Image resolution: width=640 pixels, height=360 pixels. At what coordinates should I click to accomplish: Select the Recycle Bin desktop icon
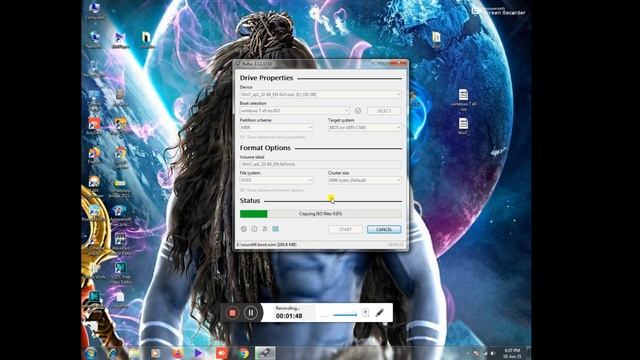click(94, 69)
